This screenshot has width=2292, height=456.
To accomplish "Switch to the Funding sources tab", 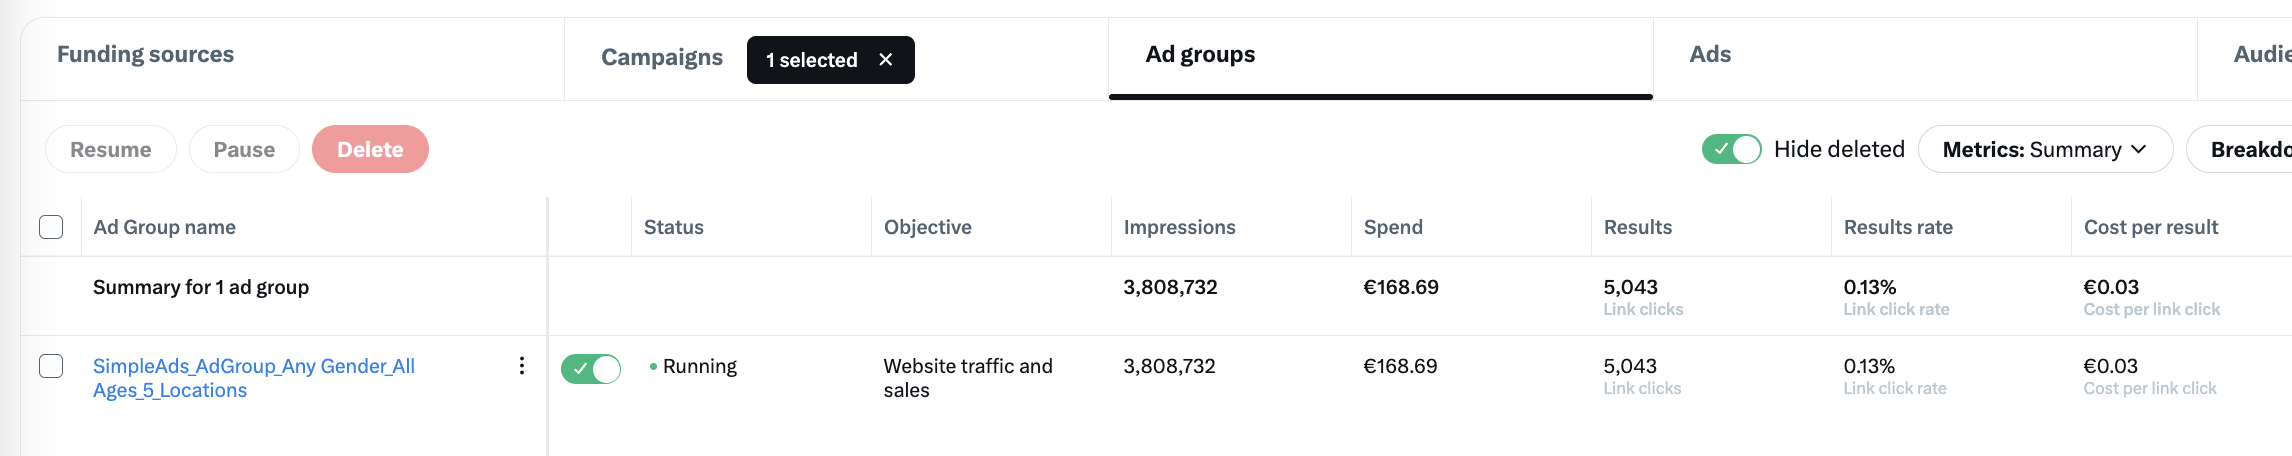I will (145, 54).
